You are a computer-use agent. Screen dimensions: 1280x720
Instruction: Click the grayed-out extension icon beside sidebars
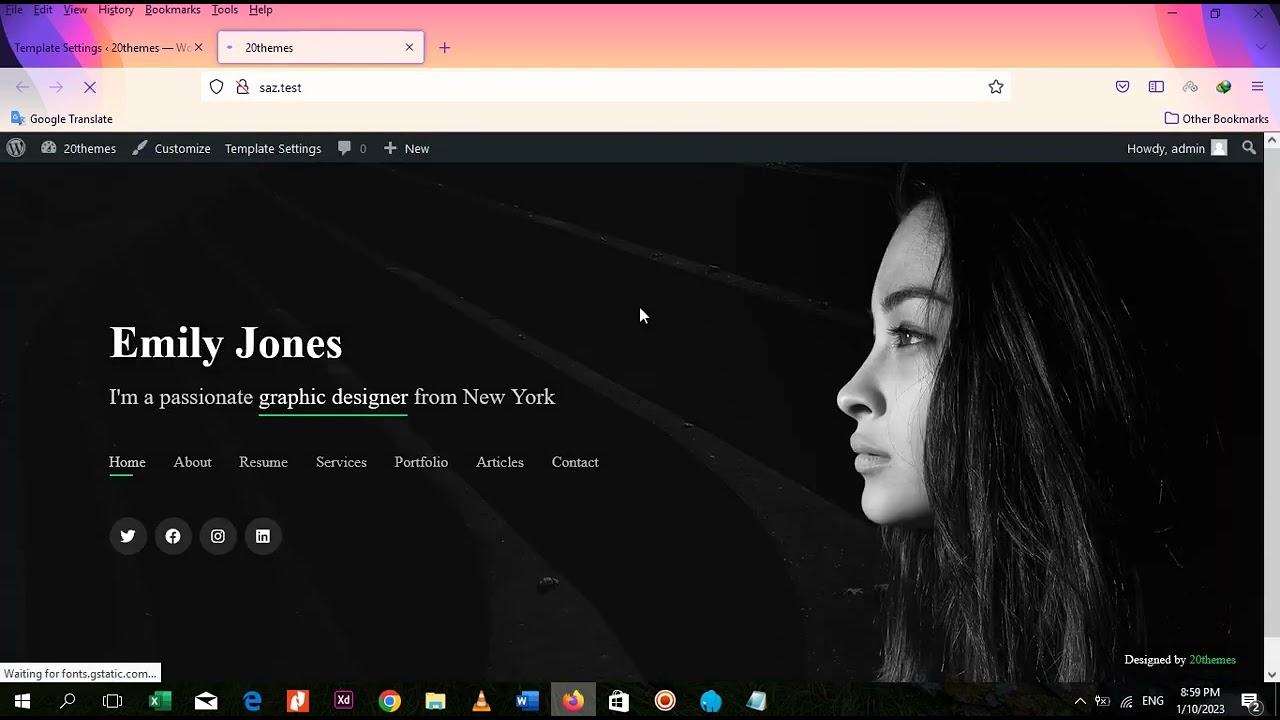(x=1190, y=87)
